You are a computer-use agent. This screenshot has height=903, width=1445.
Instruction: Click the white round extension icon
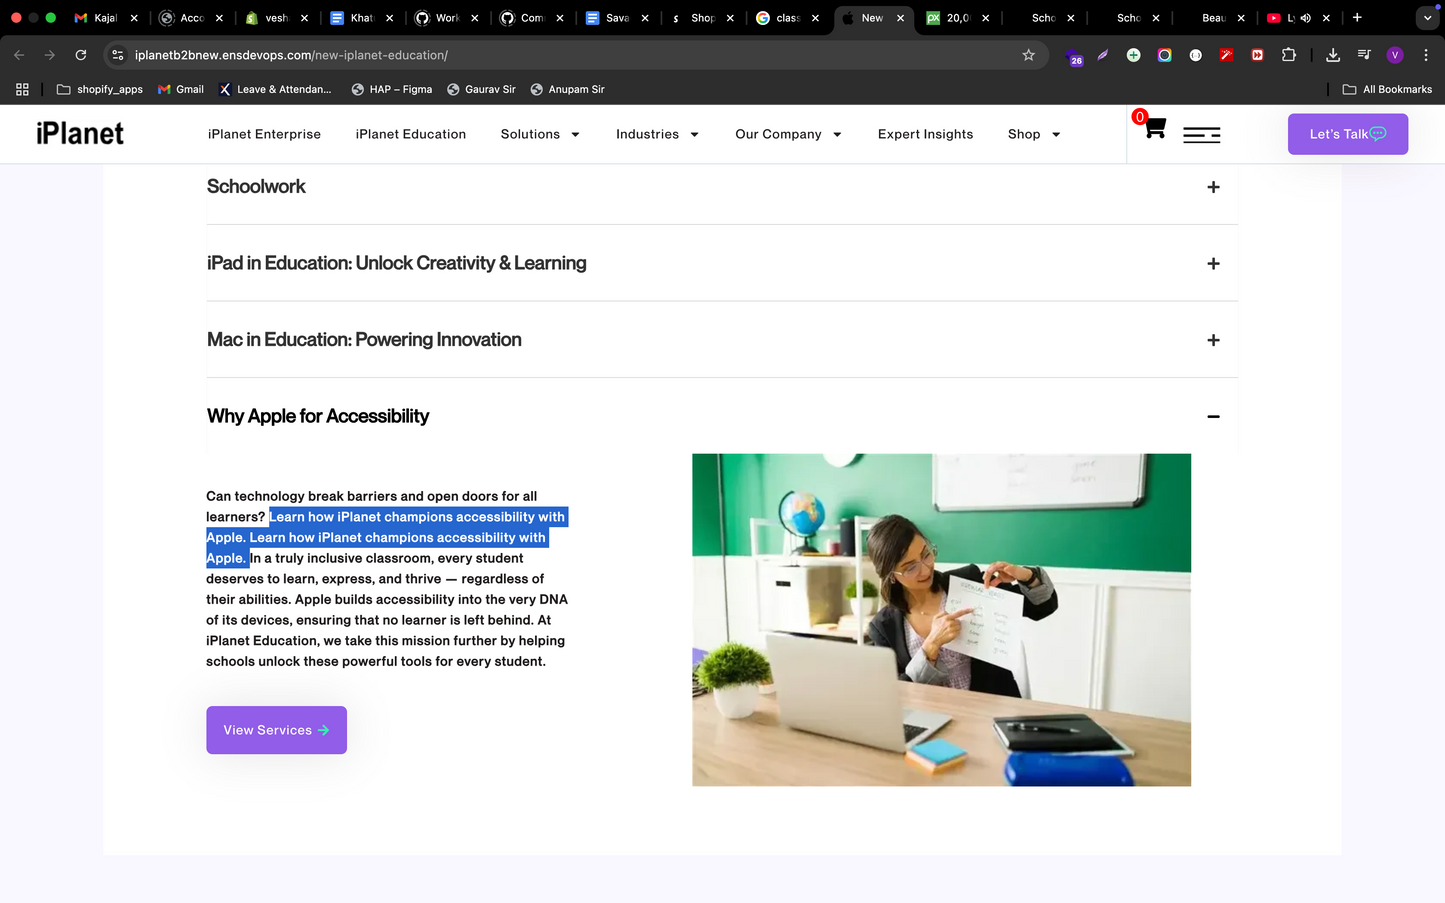pyautogui.click(x=1195, y=55)
